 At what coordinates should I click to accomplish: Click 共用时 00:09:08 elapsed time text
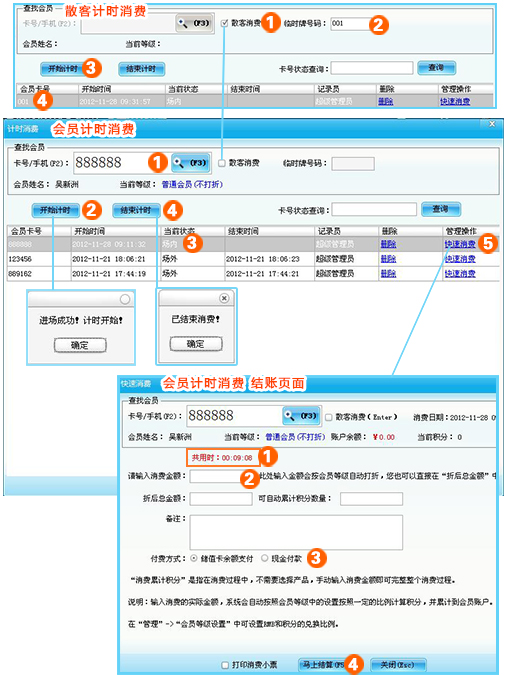tap(223, 458)
